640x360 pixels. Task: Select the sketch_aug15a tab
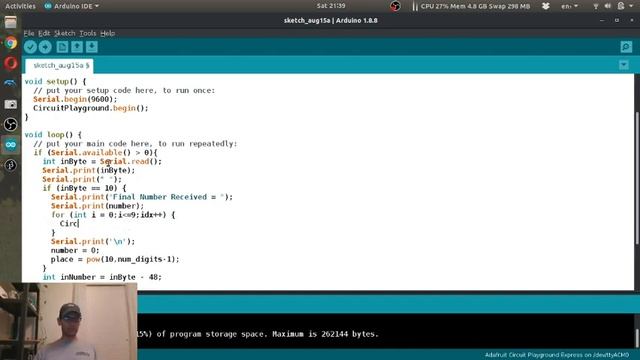tap(59, 65)
